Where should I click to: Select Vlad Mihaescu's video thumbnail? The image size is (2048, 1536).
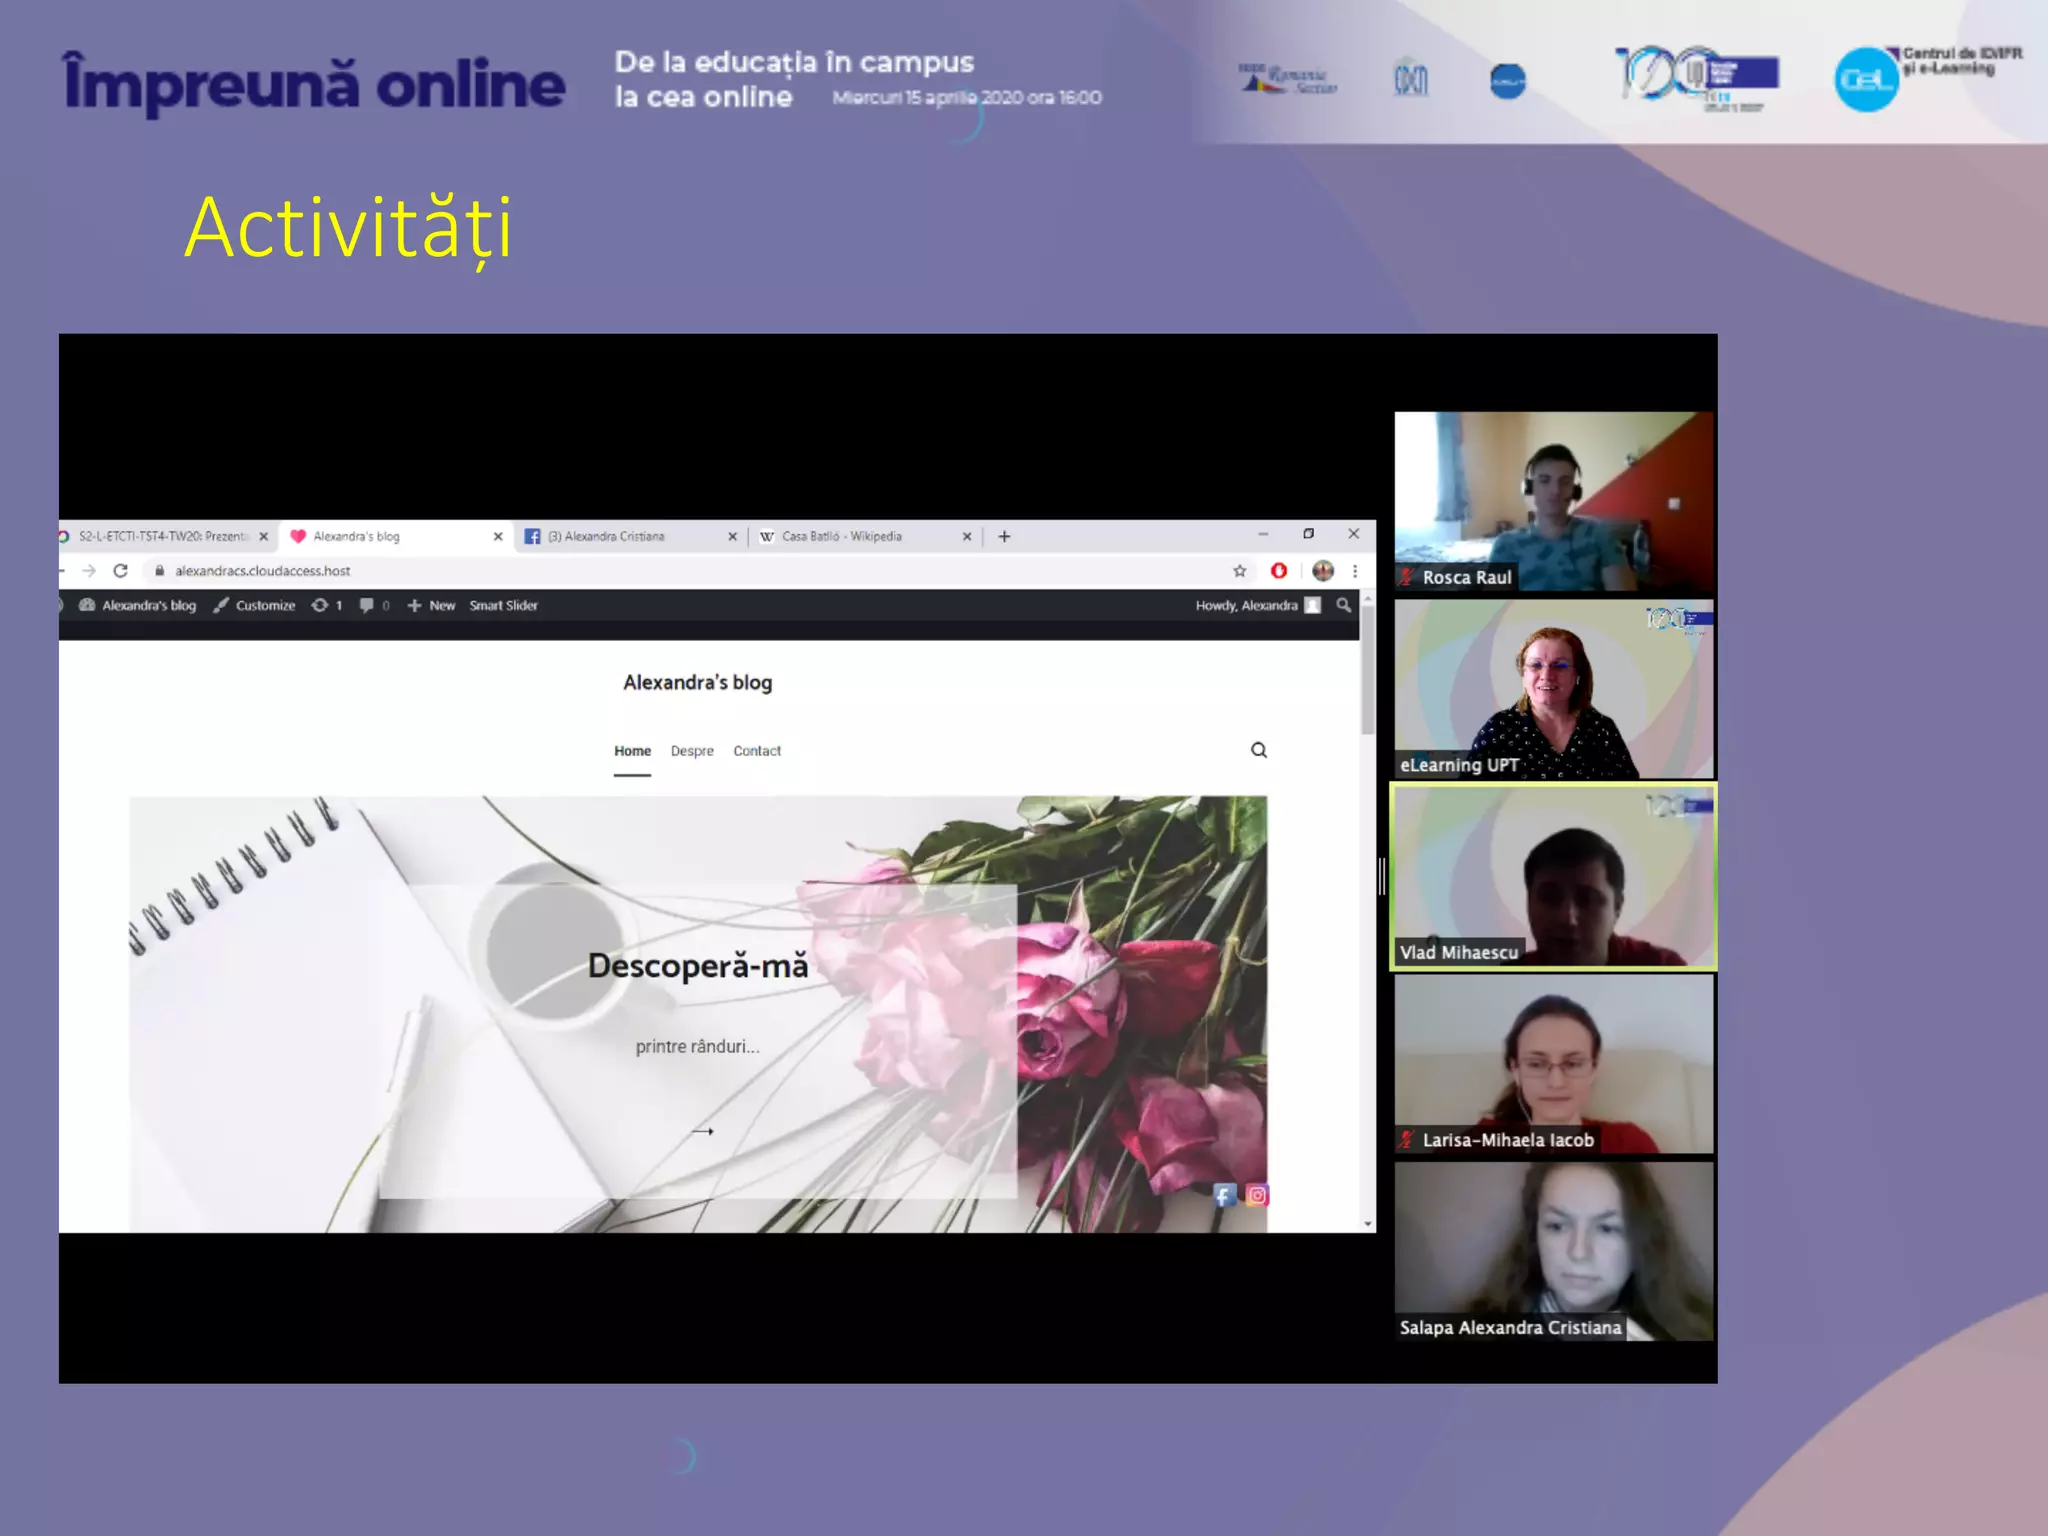1553,877
